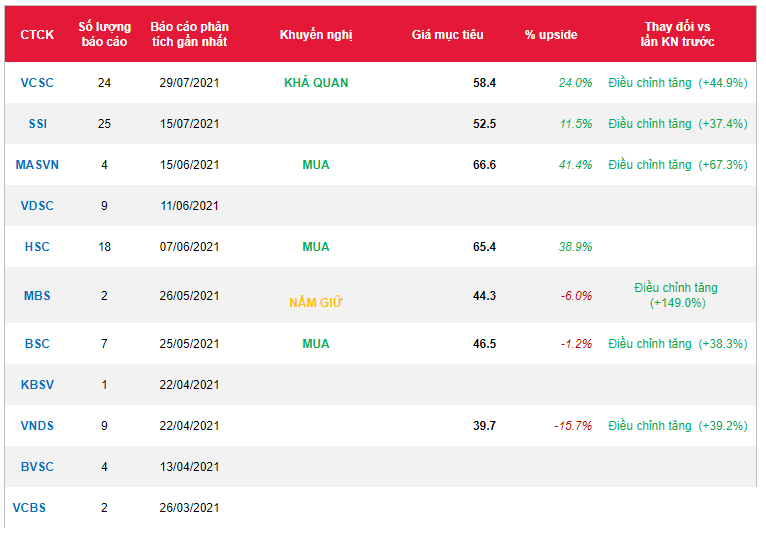Click the SSI brokerage name
This screenshot has width=766, height=536.
pos(37,124)
